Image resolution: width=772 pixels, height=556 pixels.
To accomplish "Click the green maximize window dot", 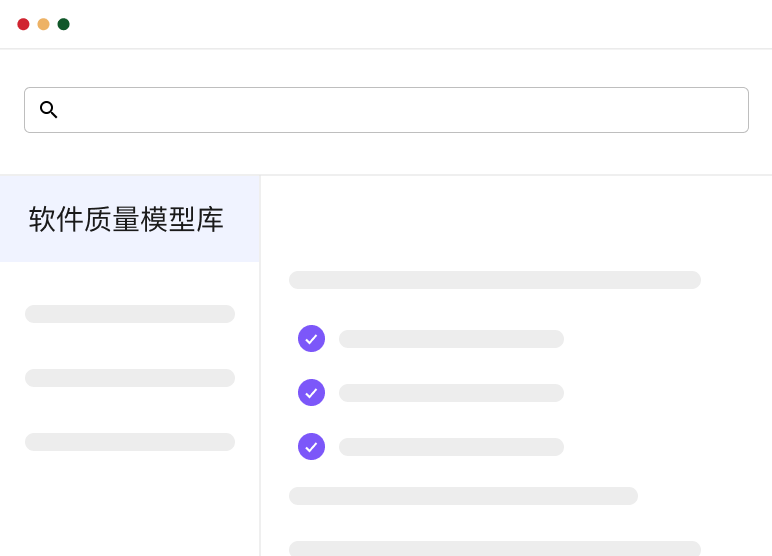I will click(x=63, y=24).
